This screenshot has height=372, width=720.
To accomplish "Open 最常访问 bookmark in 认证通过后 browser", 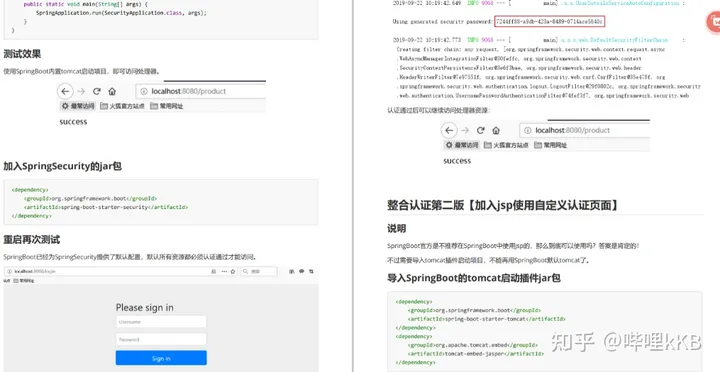I will (461, 145).
